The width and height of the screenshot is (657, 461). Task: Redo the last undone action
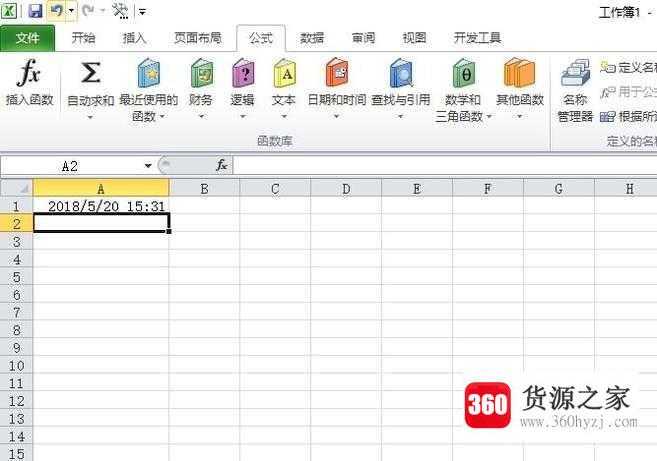click(88, 11)
